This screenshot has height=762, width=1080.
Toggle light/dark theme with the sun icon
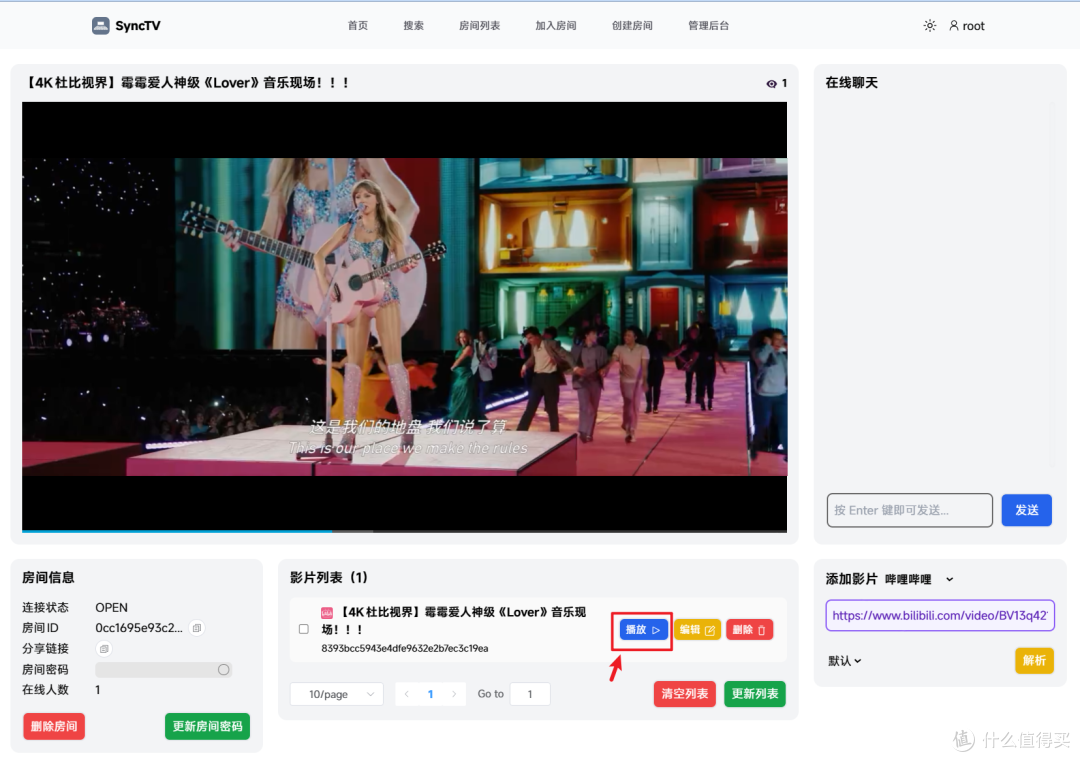(929, 25)
